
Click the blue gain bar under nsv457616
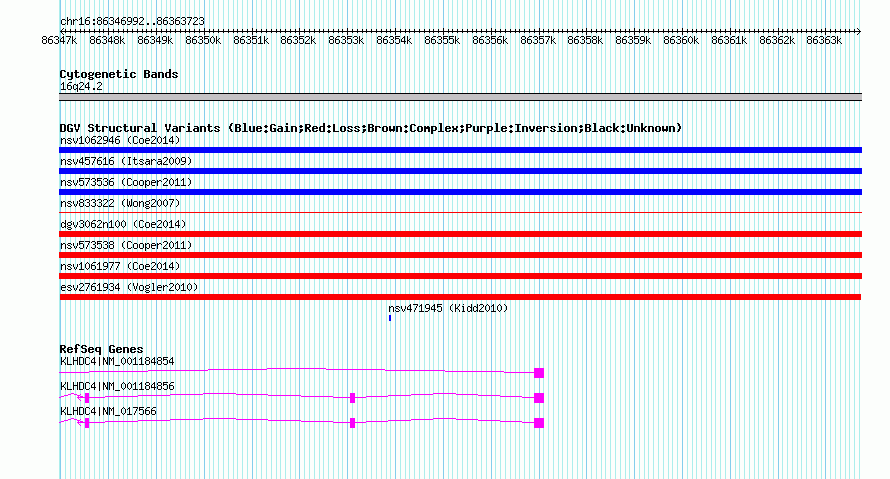point(460,171)
